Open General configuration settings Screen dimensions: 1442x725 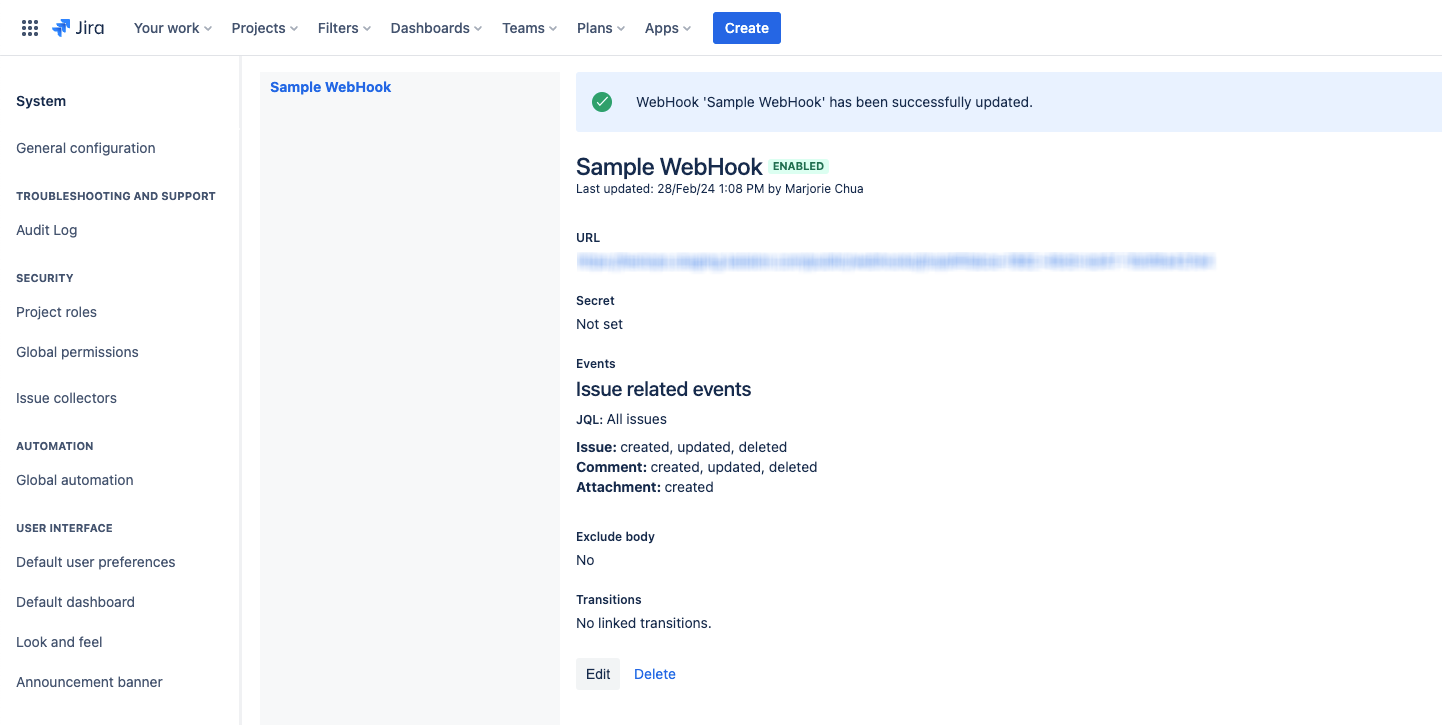tap(85, 148)
